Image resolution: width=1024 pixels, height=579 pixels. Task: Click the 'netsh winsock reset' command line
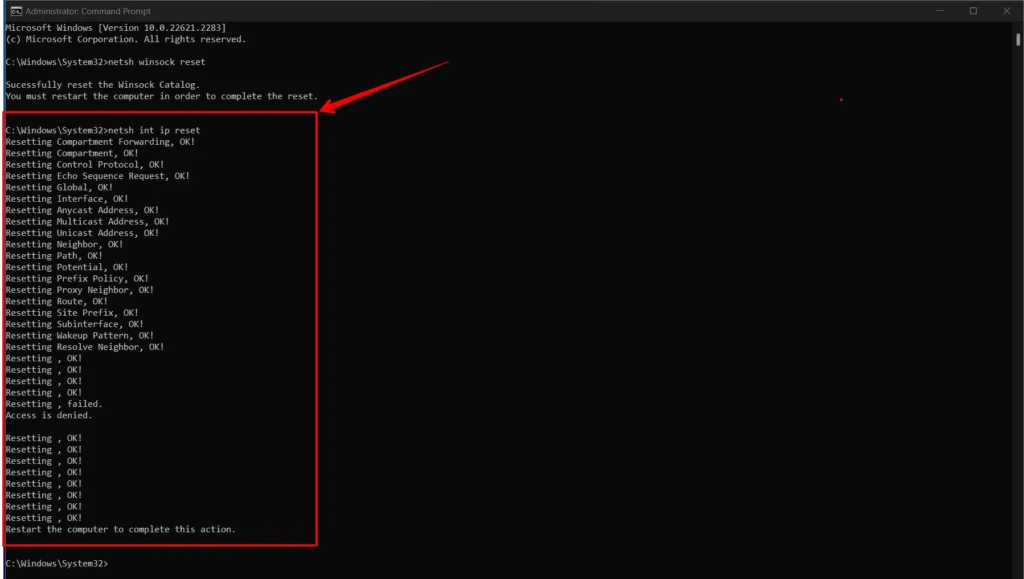[x=105, y=62]
